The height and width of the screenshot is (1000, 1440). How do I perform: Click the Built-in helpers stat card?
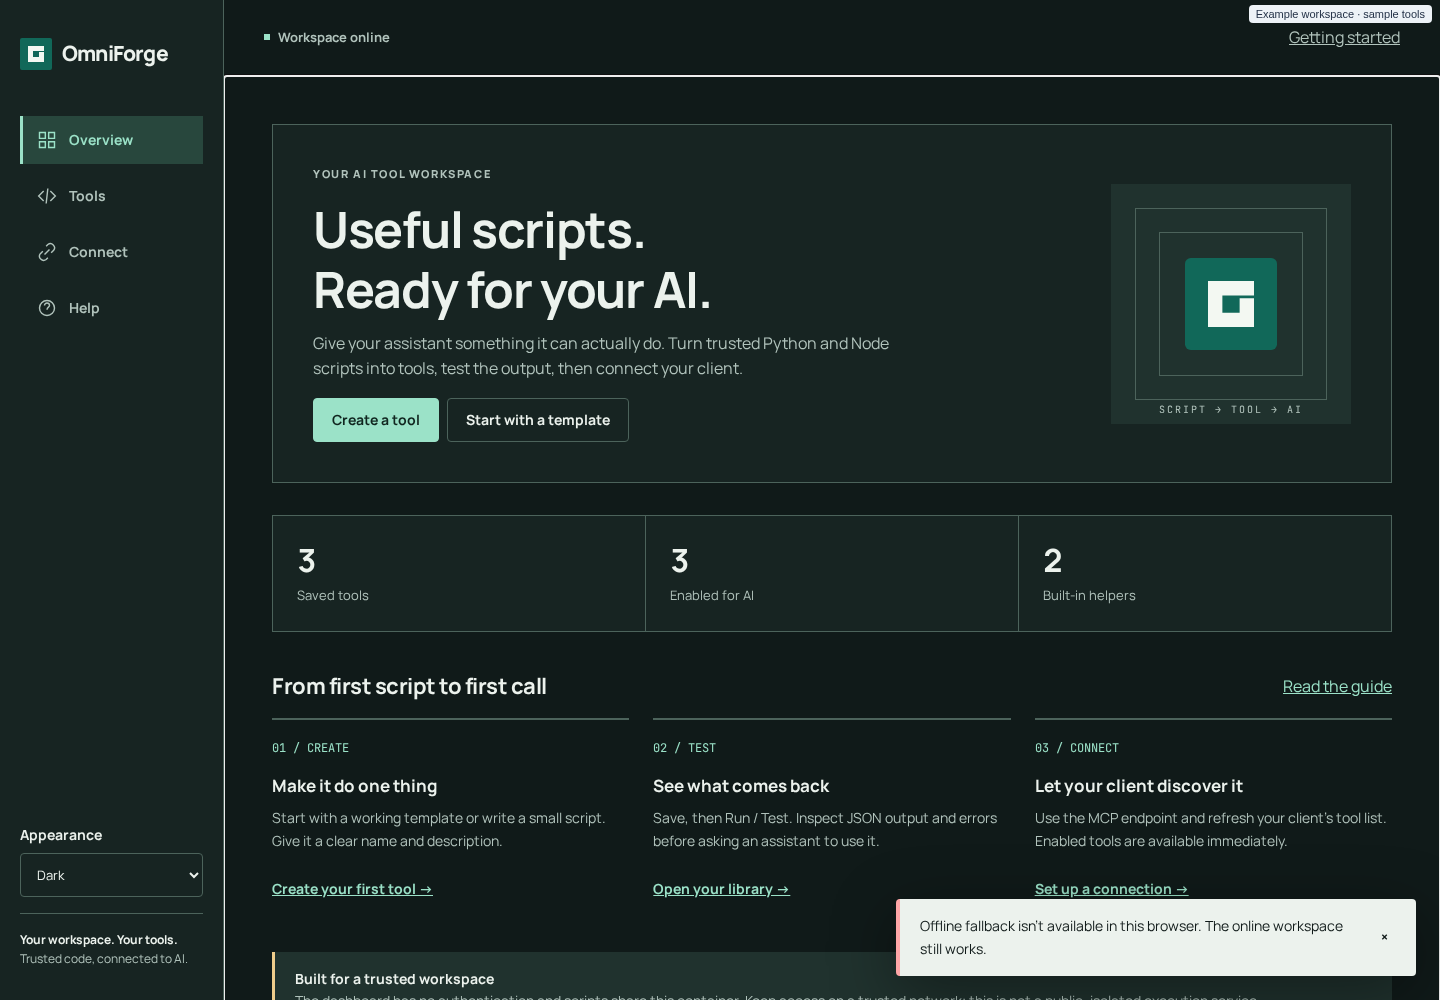click(1205, 574)
